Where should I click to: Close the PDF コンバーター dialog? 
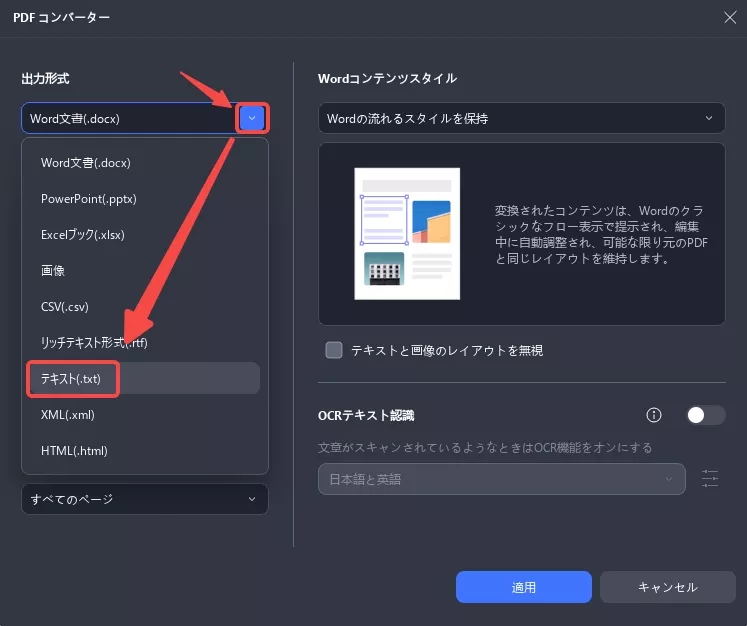(730, 18)
